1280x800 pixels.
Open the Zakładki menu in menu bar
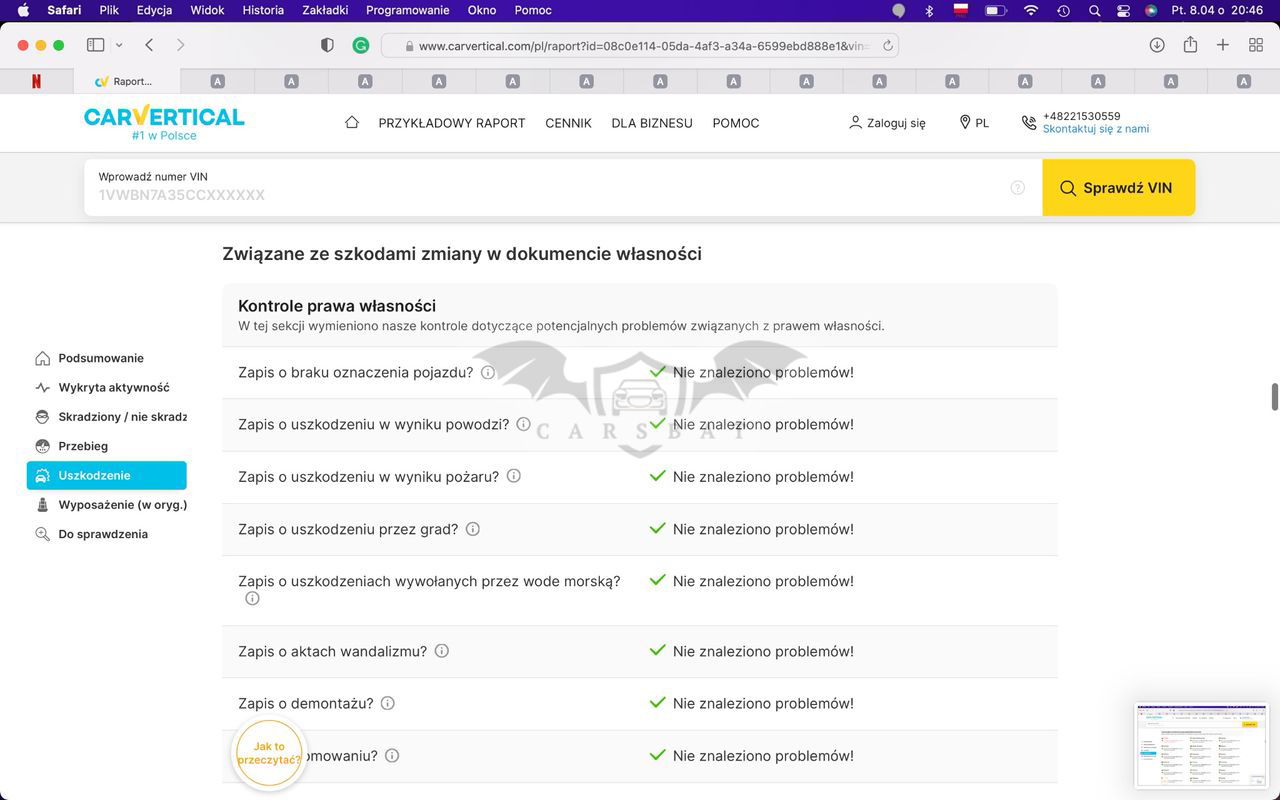click(x=324, y=10)
